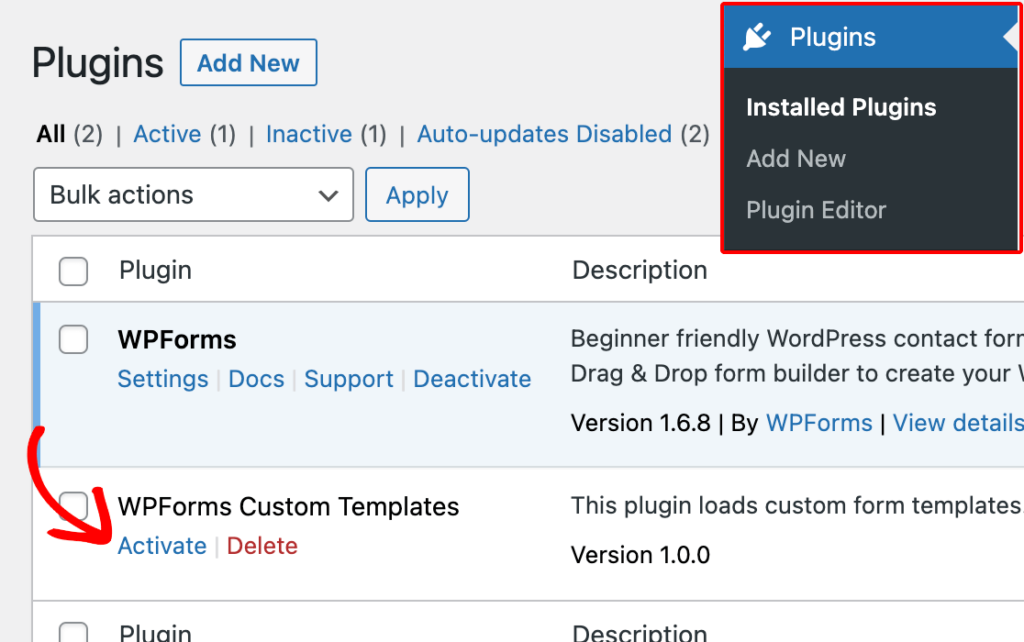
Task: Open Installed Plugins in sidebar menu
Action: click(x=841, y=108)
